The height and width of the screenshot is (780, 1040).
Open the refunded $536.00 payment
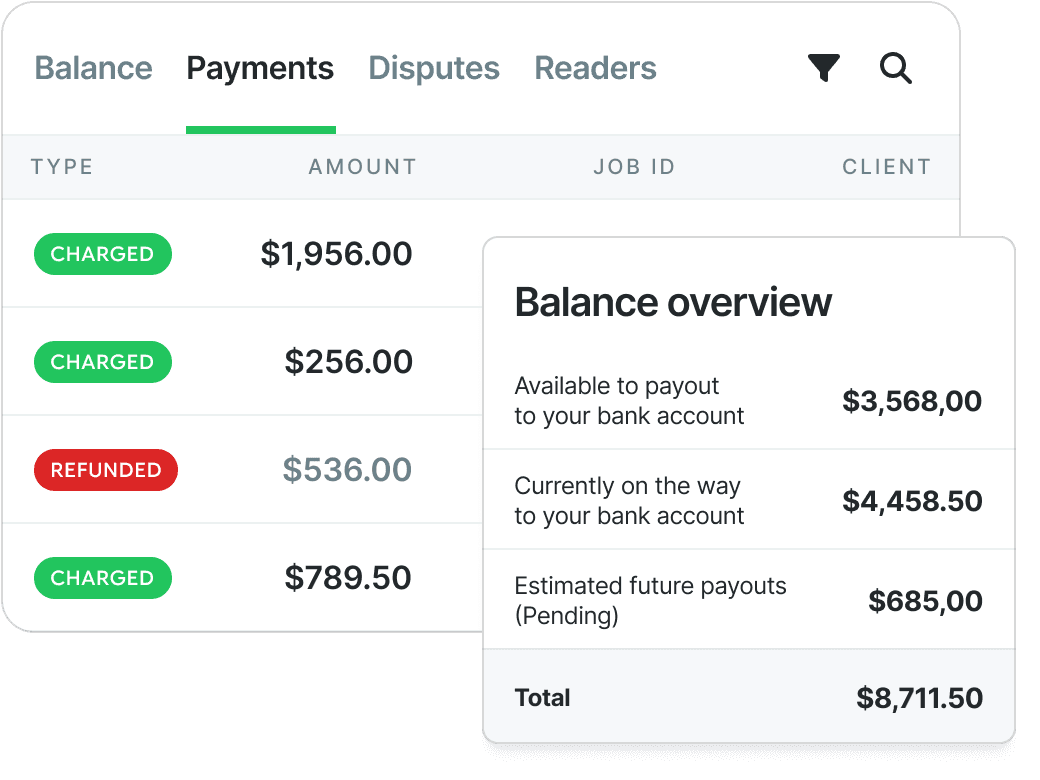tap(347, 470)
